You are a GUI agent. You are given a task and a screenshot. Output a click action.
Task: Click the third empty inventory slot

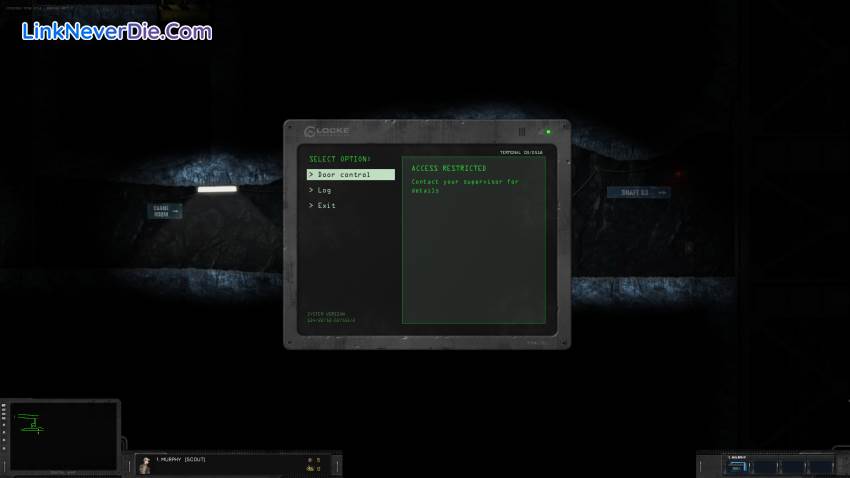(793, 466)
